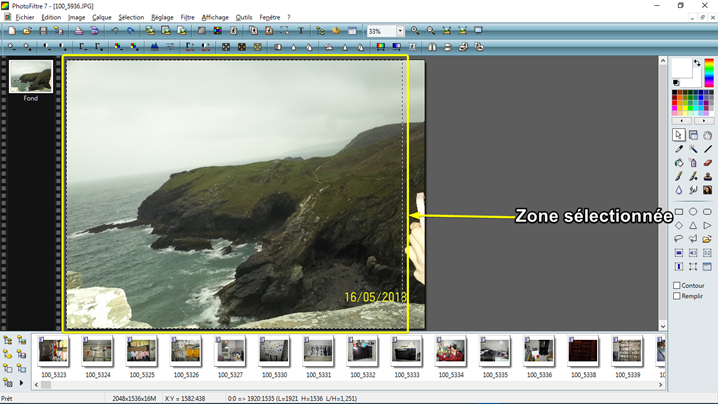Choose the Rectangle selection shape
The height and width of the screenshot is (404, 718).
point(679,212)
